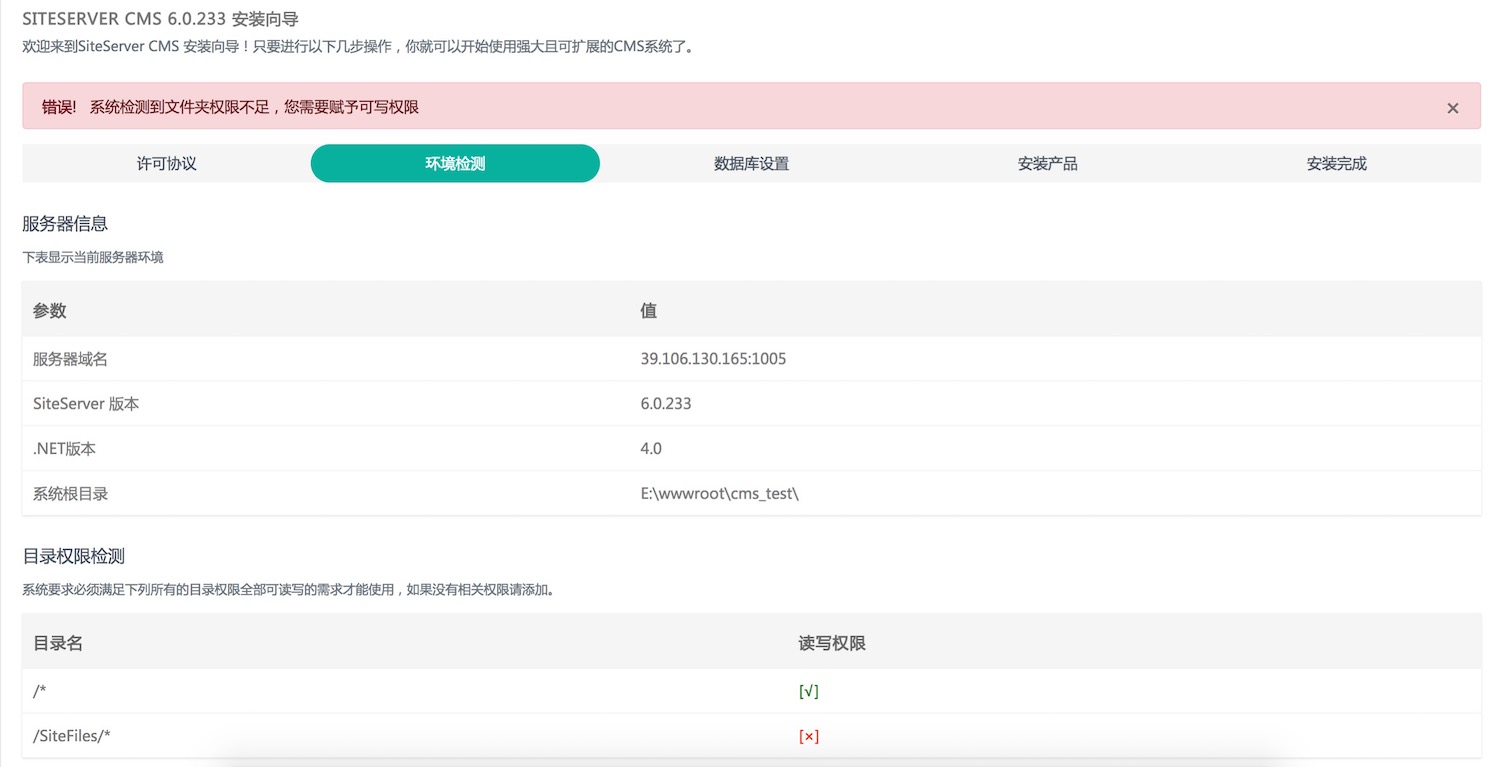This screenshot has height=767, width=1500.
Task: Select the 环境检测 step
Action: point(455,164)
